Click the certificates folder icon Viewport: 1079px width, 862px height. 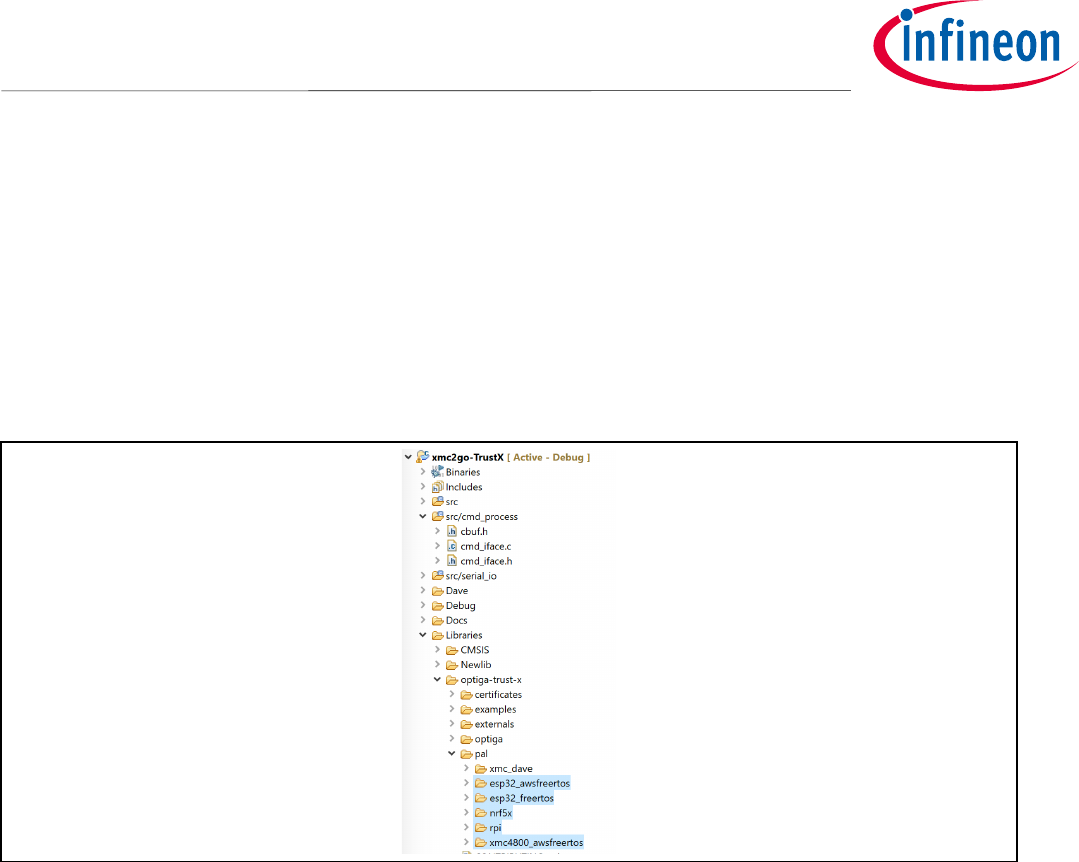click(466, 695)
